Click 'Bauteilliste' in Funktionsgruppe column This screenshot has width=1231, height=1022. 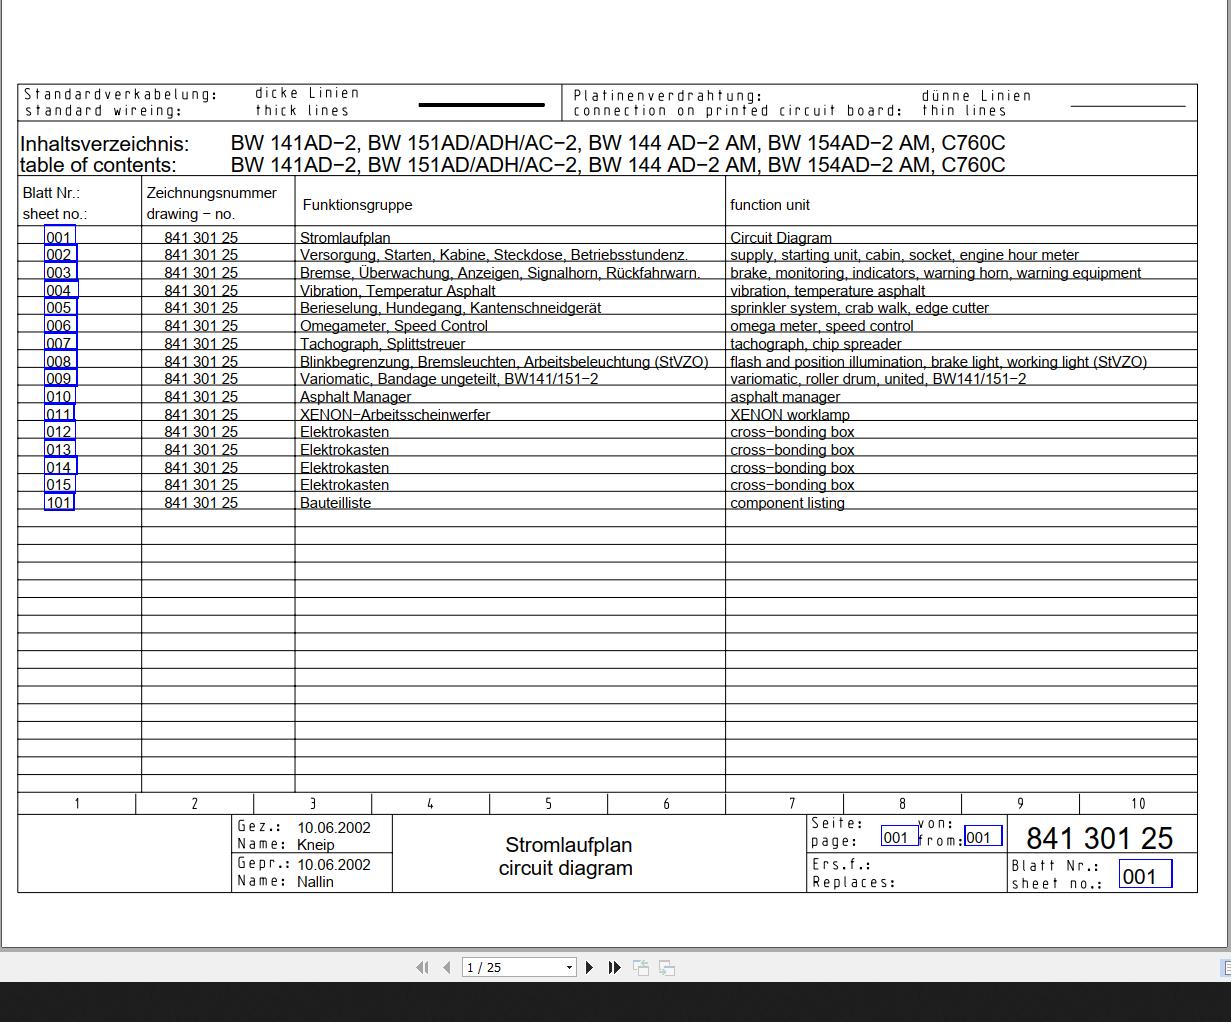335,503
